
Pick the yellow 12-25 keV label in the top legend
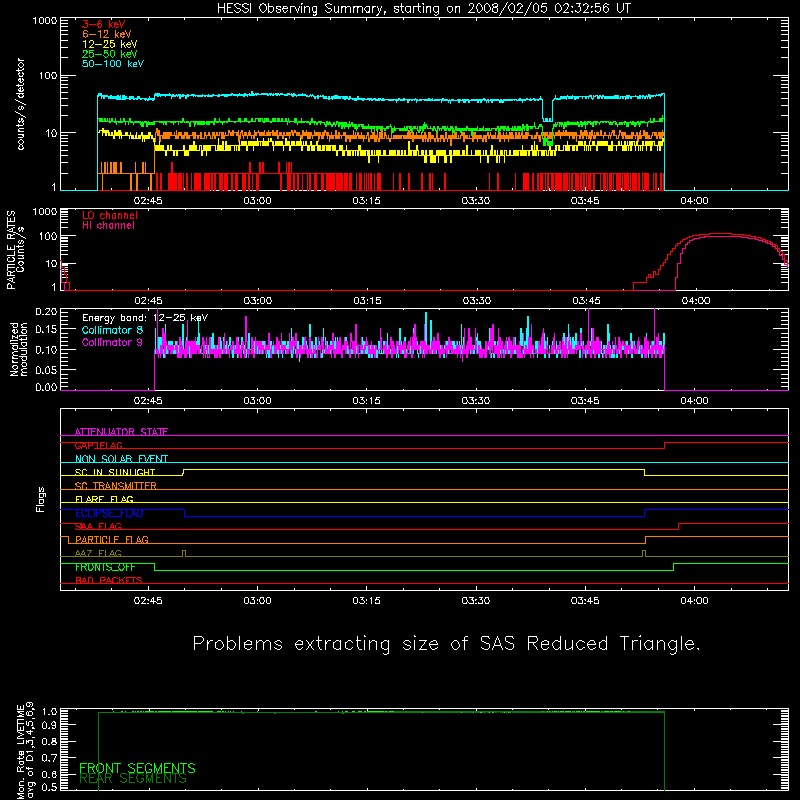pos(110,44)
